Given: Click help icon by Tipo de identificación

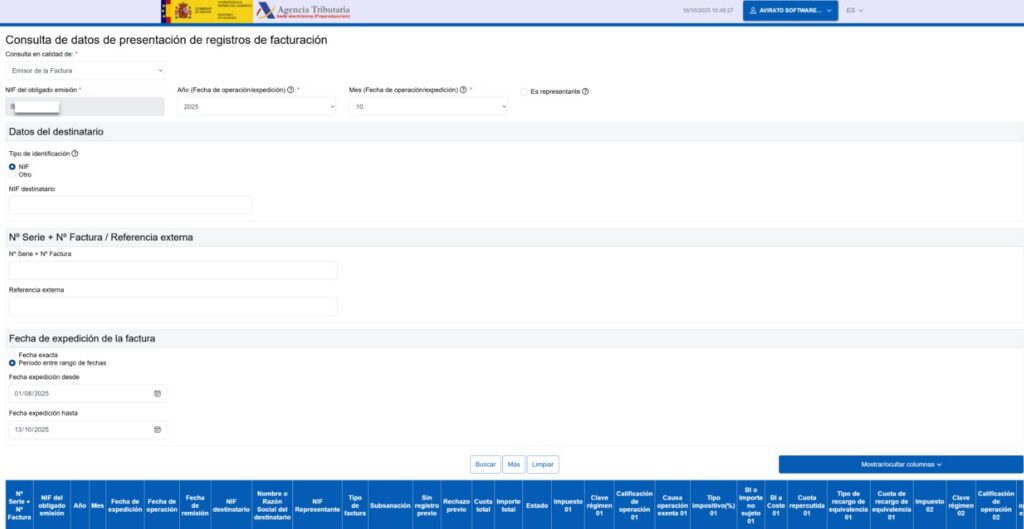Looking at the screenshot, I should (x=75, y=154).
